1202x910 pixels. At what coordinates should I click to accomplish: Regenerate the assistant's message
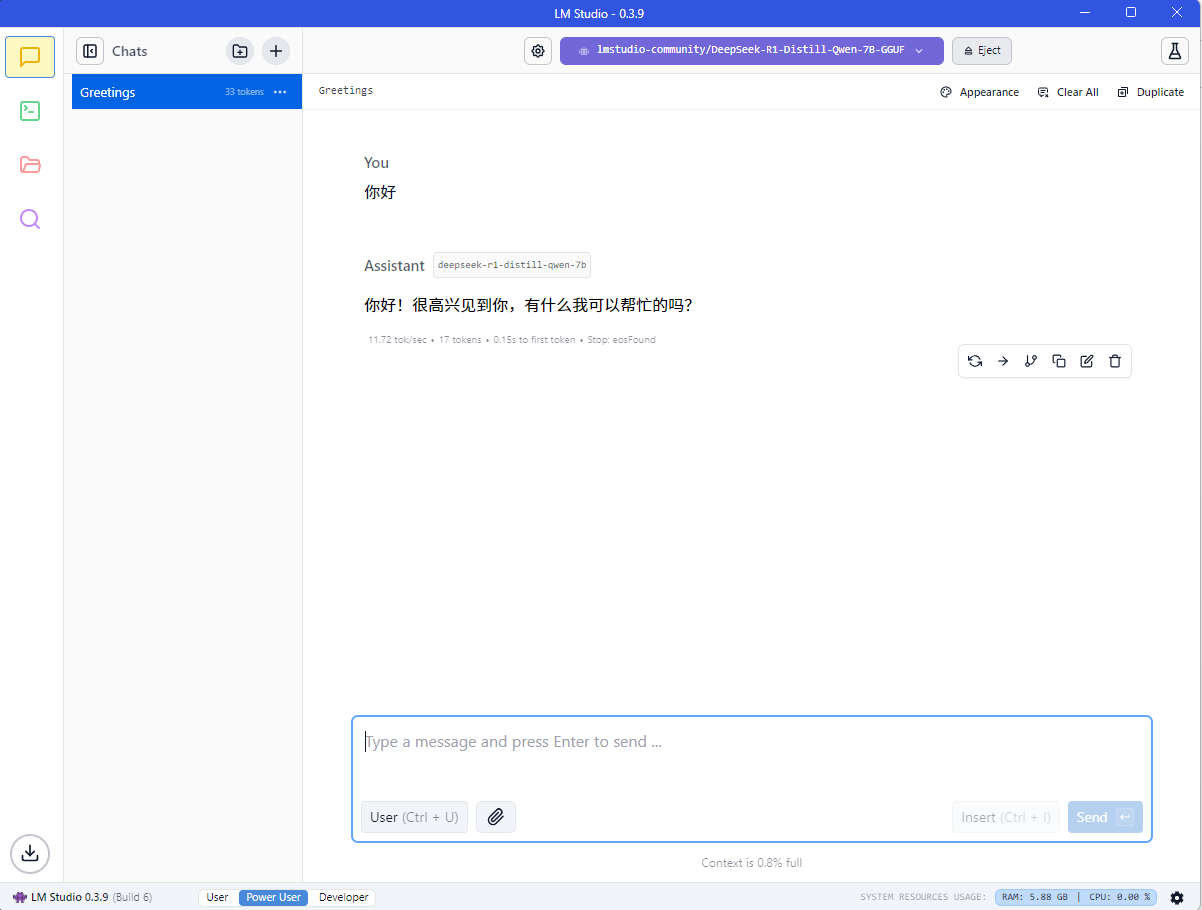click(x=975, y=361)
